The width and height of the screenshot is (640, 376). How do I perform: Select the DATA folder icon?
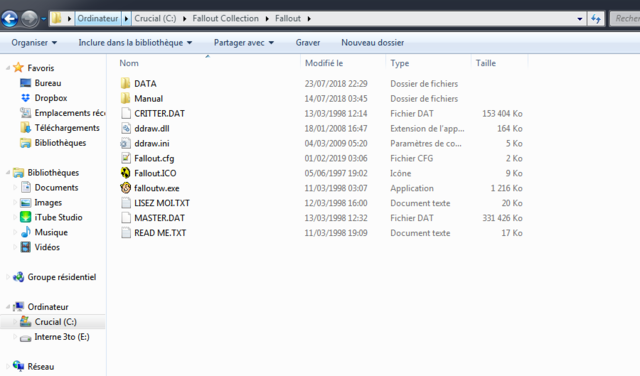pyautogui.click(x=126, y=83)
